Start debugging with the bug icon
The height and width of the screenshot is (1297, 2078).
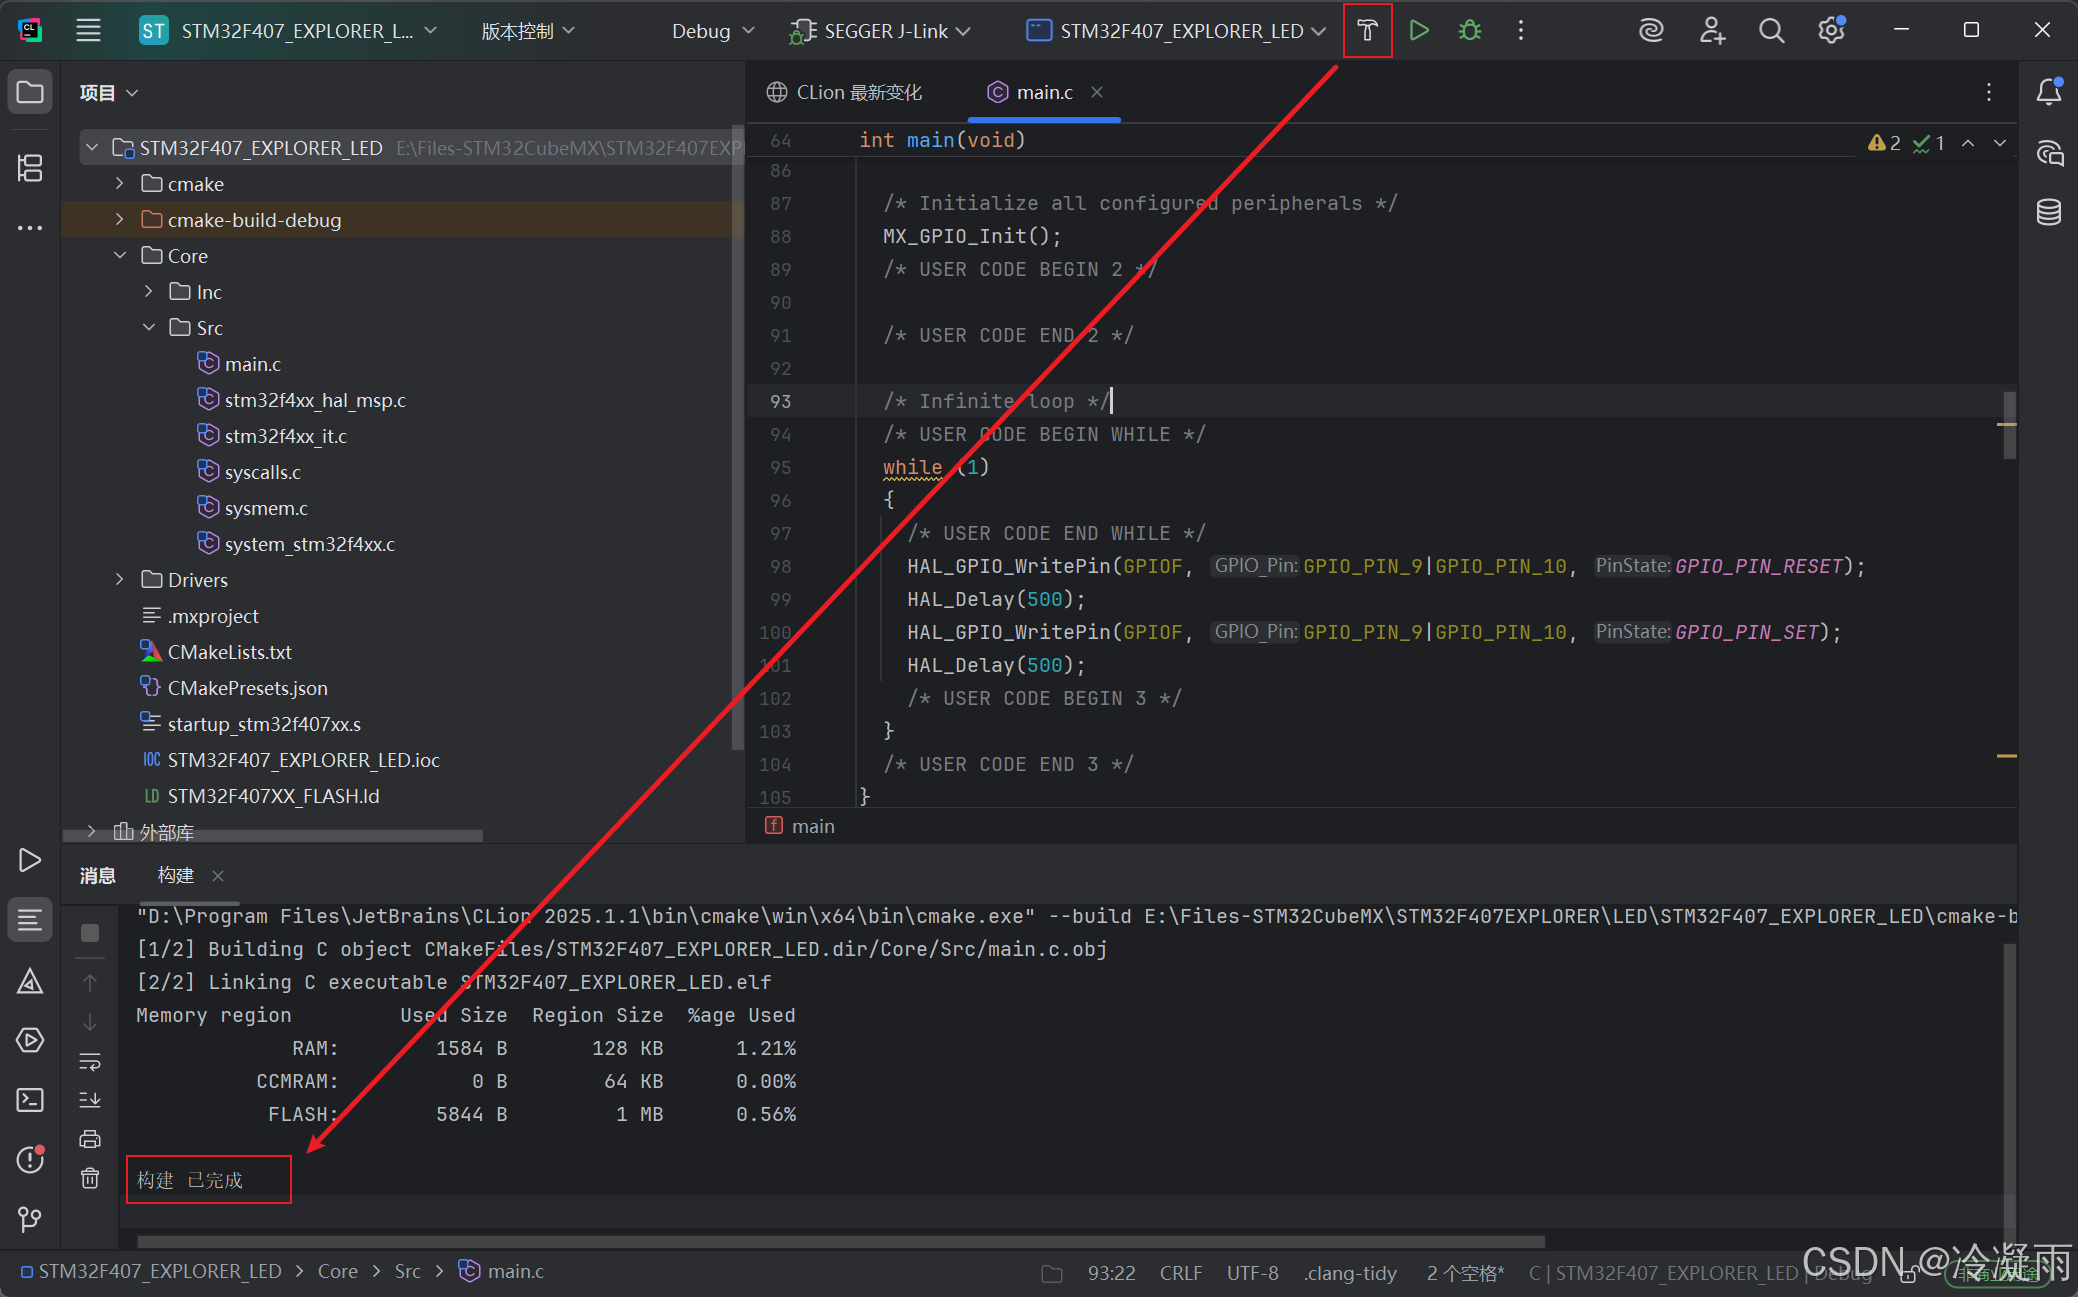click(x=1469, y=30)
